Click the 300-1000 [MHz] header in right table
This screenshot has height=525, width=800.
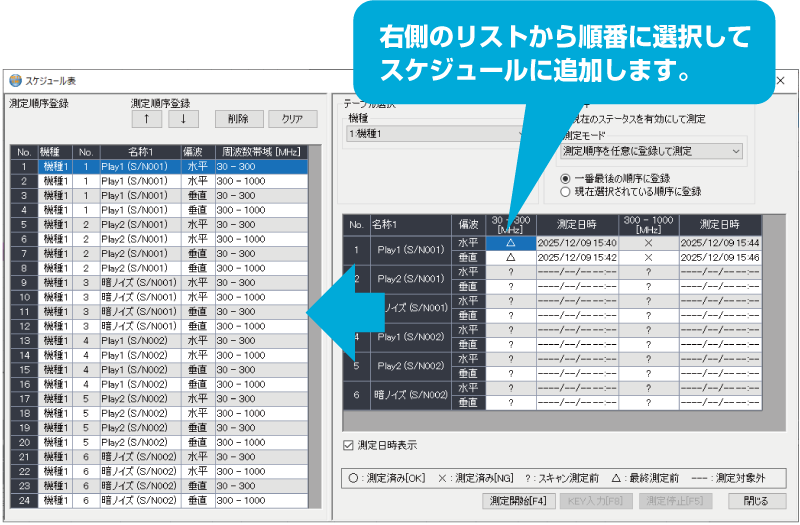648,225
